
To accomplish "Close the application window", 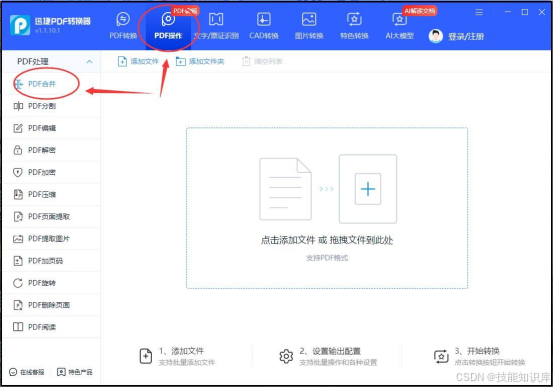I will pos(542,12).
